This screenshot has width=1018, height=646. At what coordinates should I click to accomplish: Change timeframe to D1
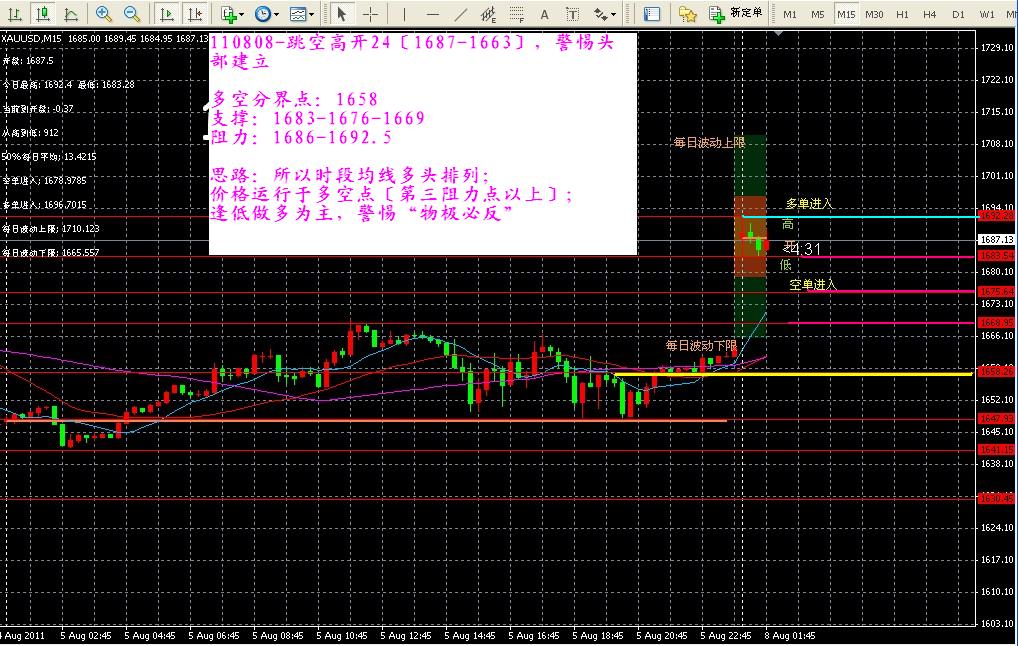958,14
